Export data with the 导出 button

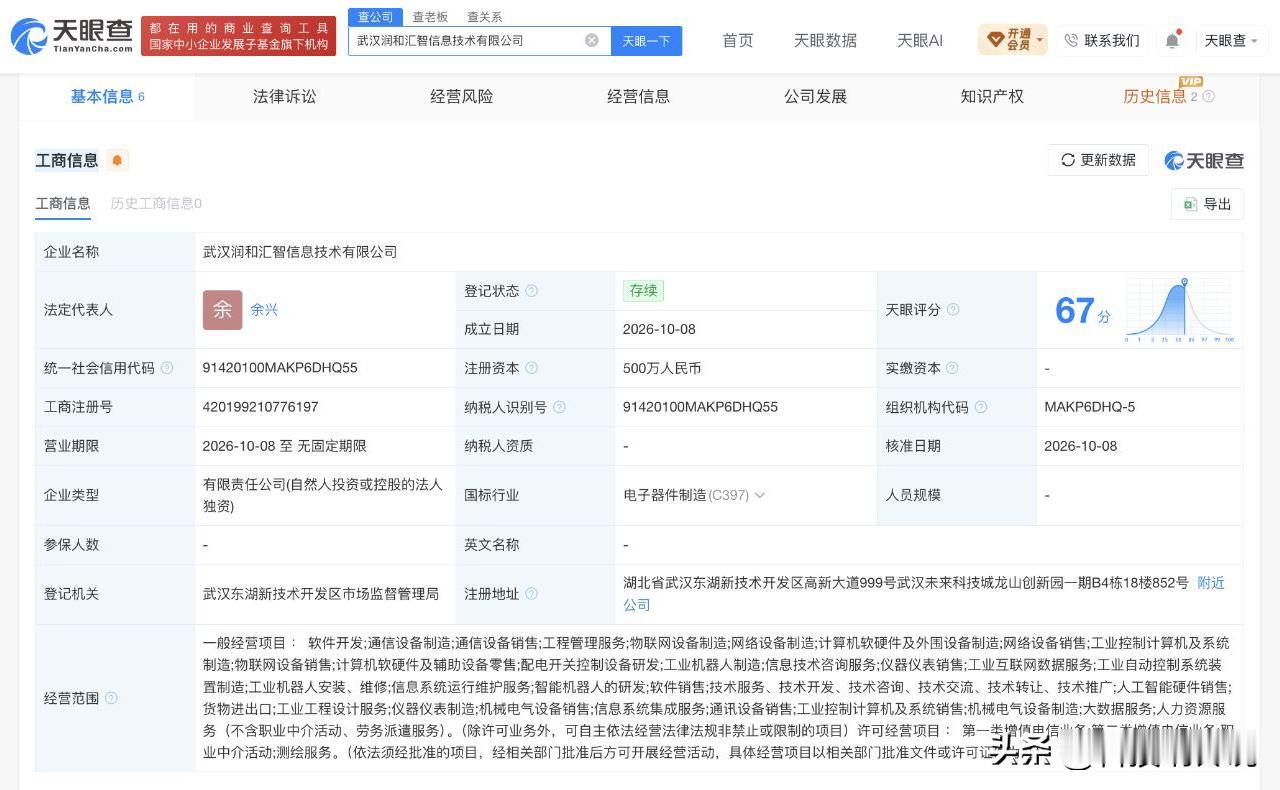tap(1207, 204)
